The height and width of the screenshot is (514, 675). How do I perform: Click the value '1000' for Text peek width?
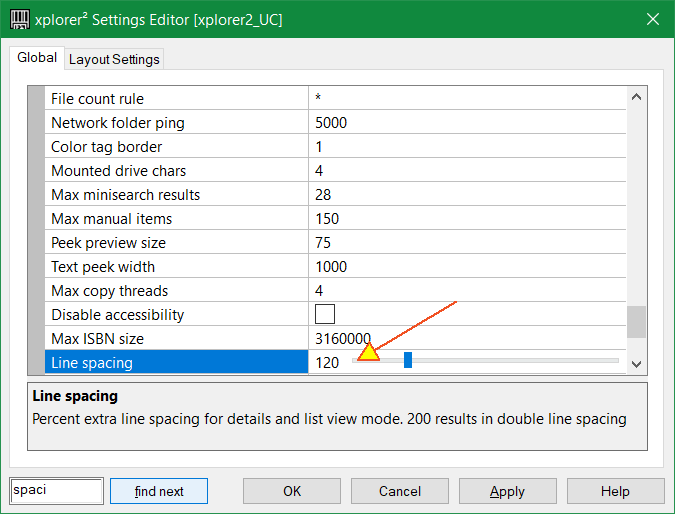point(331,267)
